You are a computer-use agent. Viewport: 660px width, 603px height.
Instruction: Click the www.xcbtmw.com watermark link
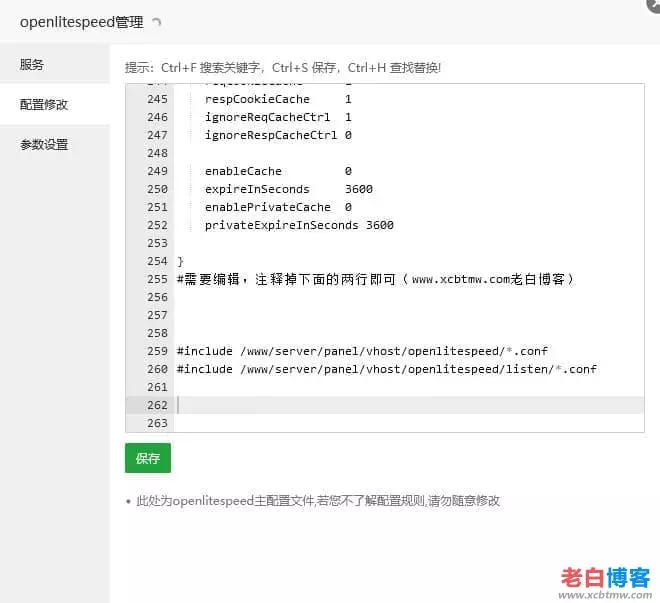tap(604, 594)
